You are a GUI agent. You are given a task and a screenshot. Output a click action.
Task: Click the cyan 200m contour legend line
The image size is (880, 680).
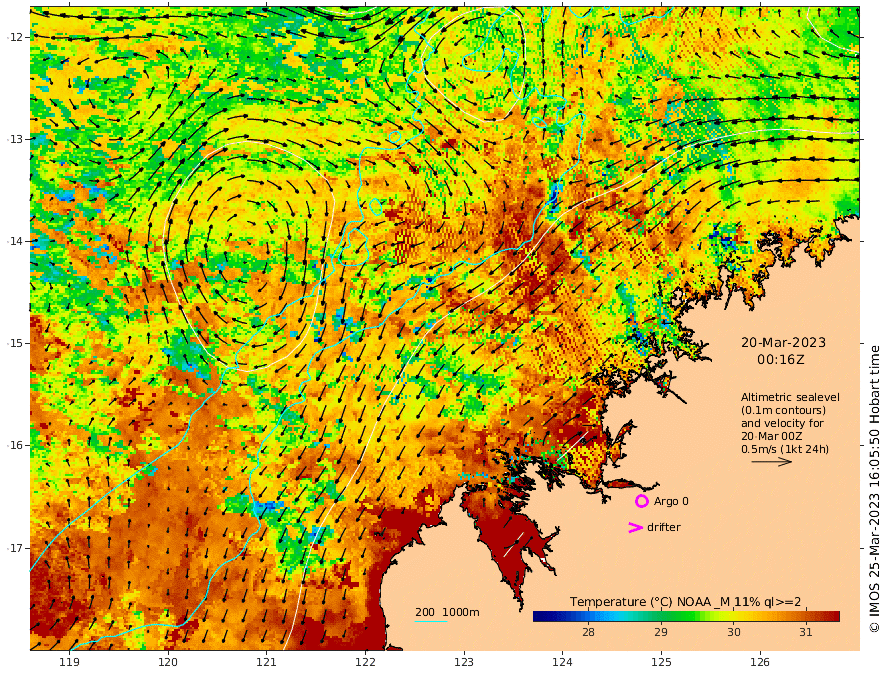431,621
